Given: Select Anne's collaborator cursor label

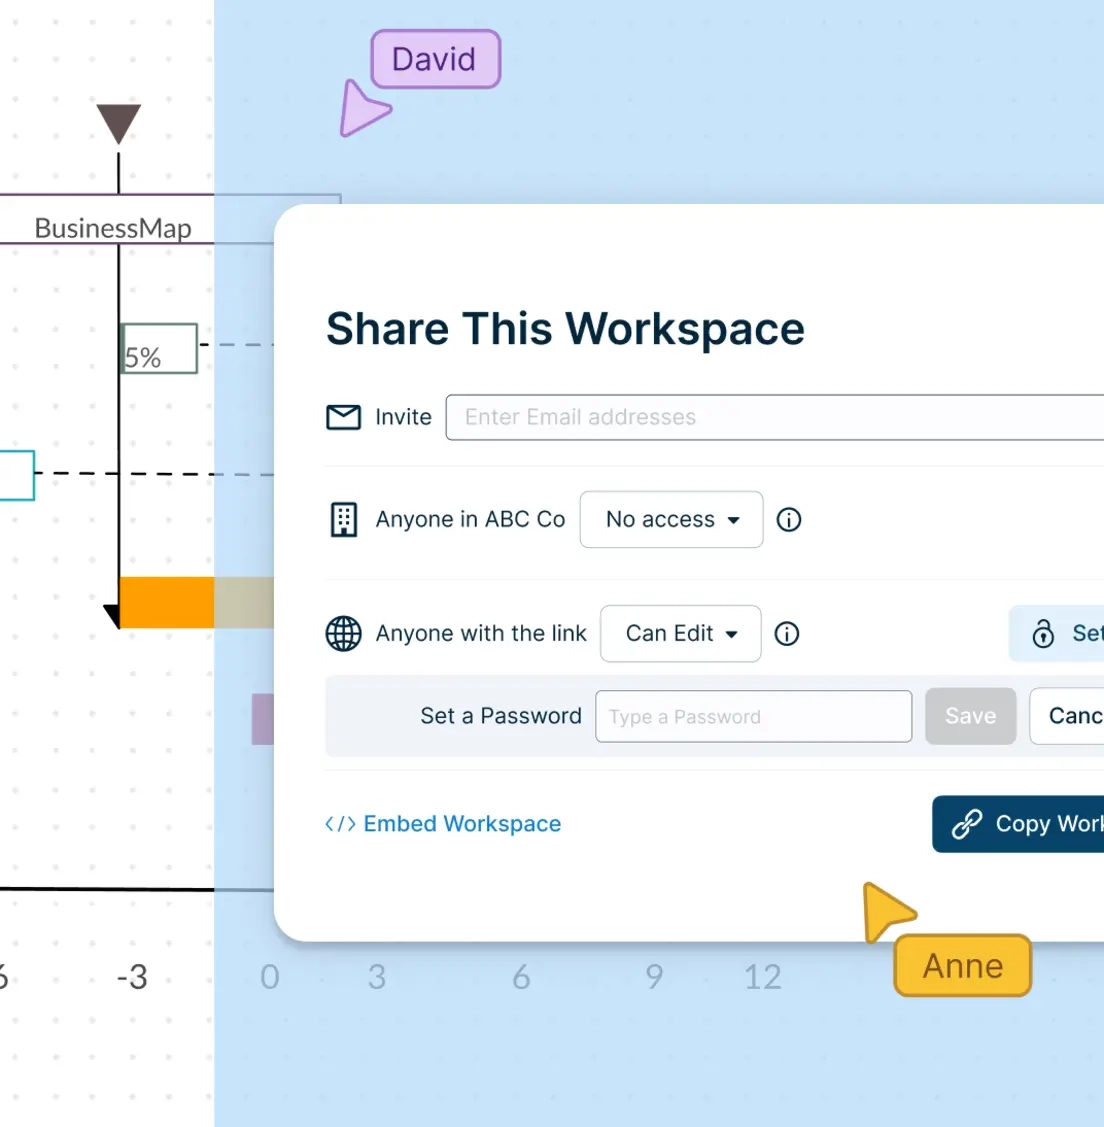Looking at the screenshot, I should (x=961, y=966).
